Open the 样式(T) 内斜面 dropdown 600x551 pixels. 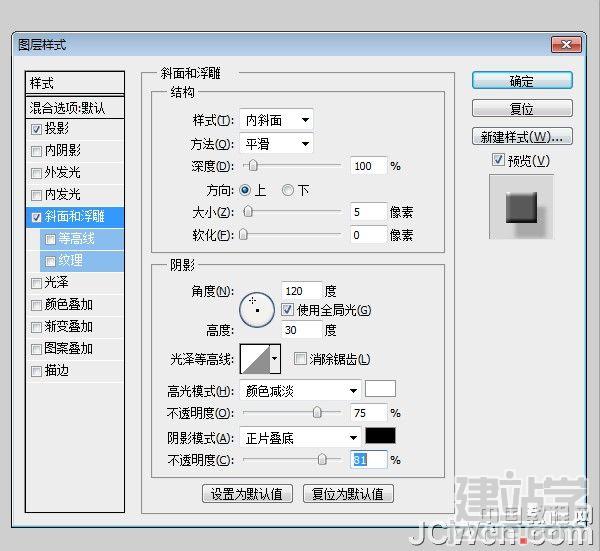click(x=276, y=120)
